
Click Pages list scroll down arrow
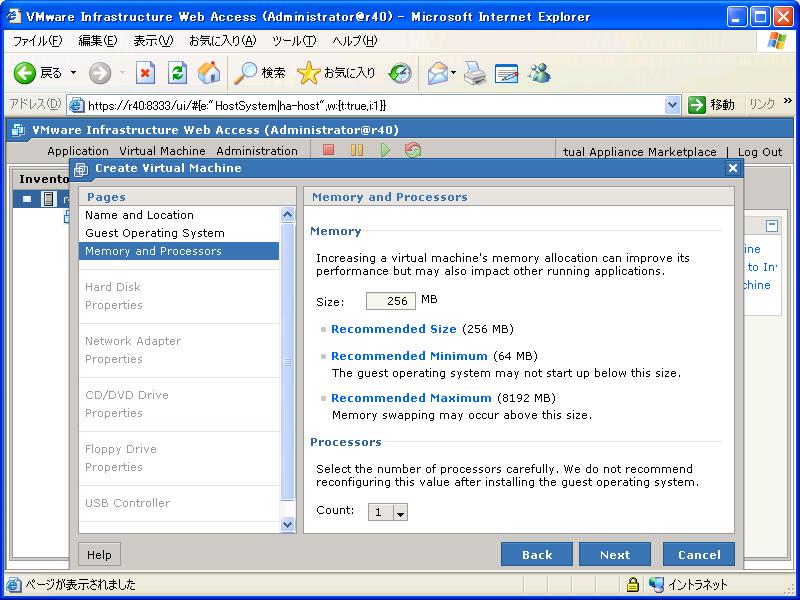coord(288,524)
